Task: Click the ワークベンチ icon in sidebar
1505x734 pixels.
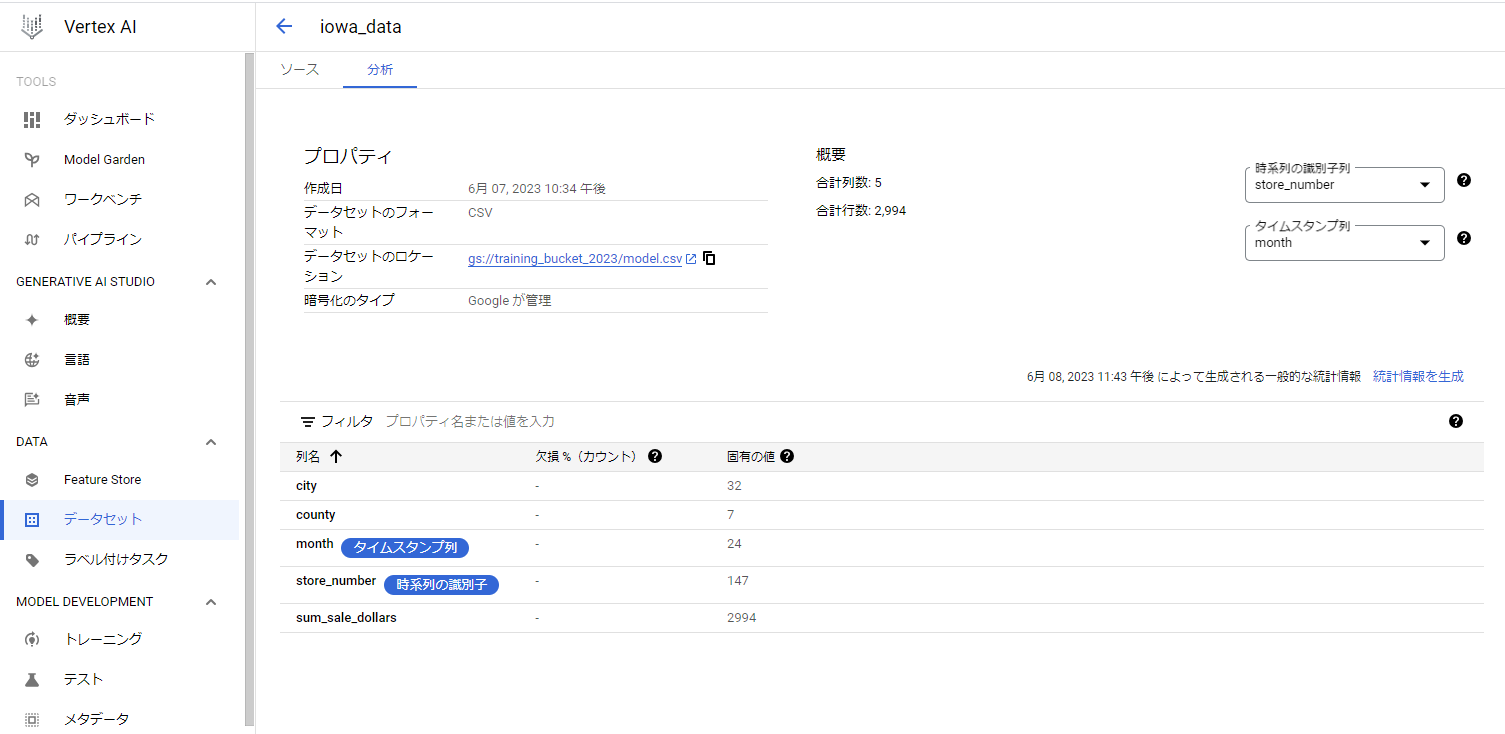Action: (x=32, y=199)
